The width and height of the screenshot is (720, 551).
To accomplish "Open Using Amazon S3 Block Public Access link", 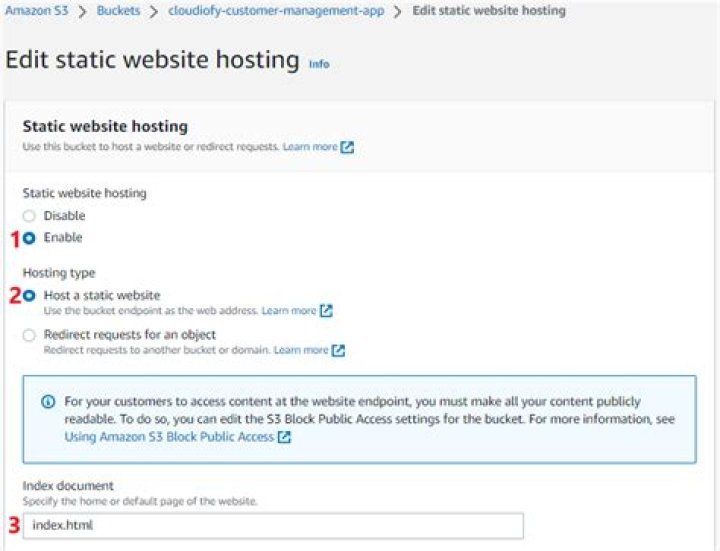I will [x=169, y=437].
